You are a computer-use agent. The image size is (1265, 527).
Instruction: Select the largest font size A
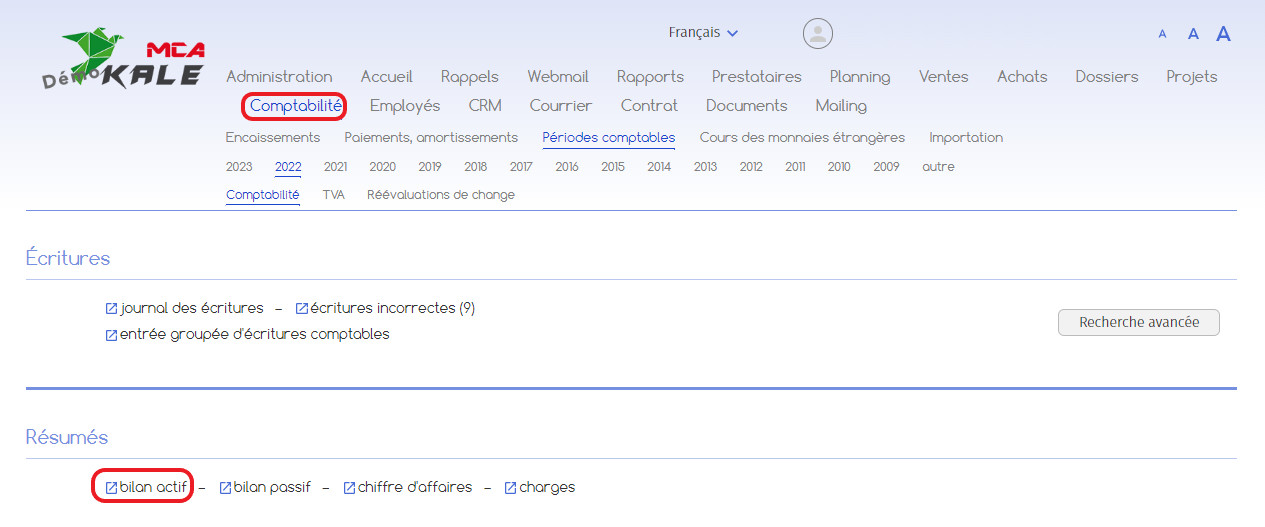point(1223,34)
